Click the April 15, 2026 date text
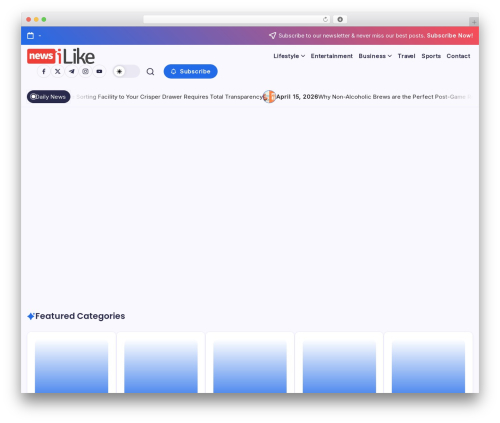500x423 pixels. coord(297,97)
